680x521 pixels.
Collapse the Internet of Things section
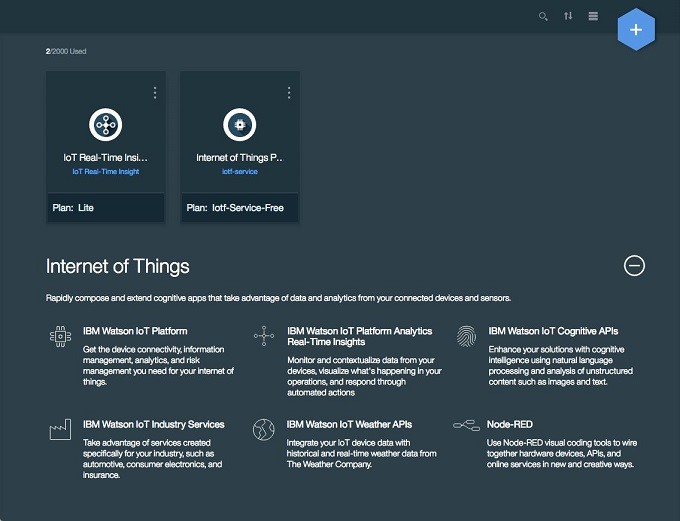(634, 265)
